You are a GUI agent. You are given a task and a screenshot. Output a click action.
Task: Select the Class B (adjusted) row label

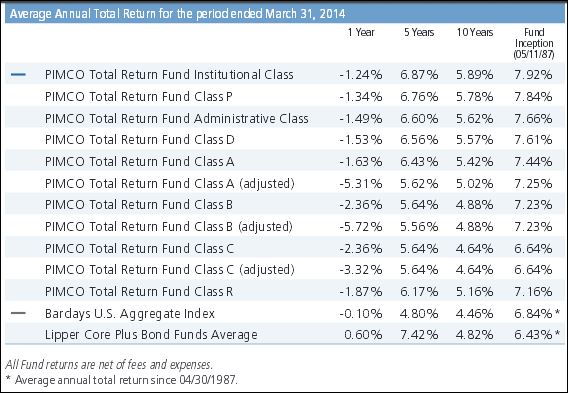tap(169, 226)
